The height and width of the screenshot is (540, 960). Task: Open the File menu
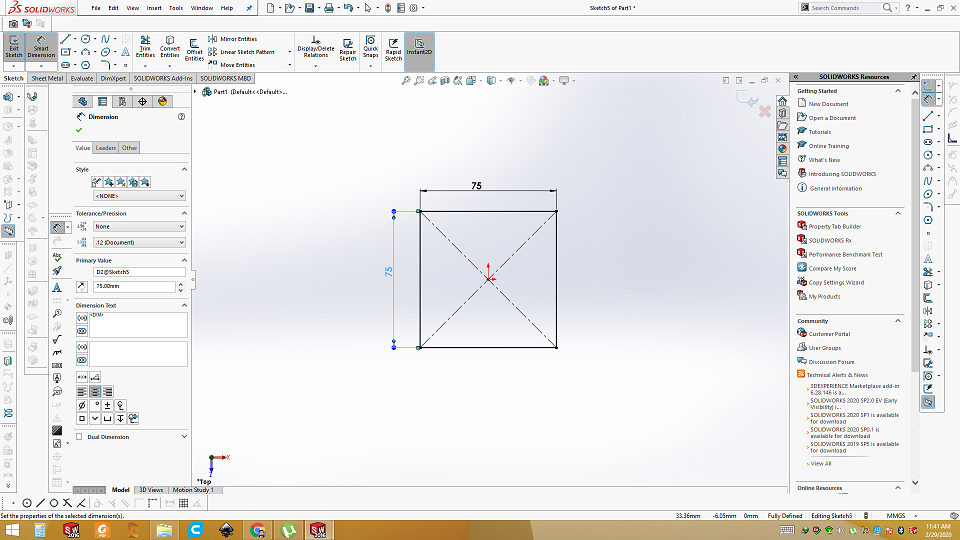tap(96, 8)
